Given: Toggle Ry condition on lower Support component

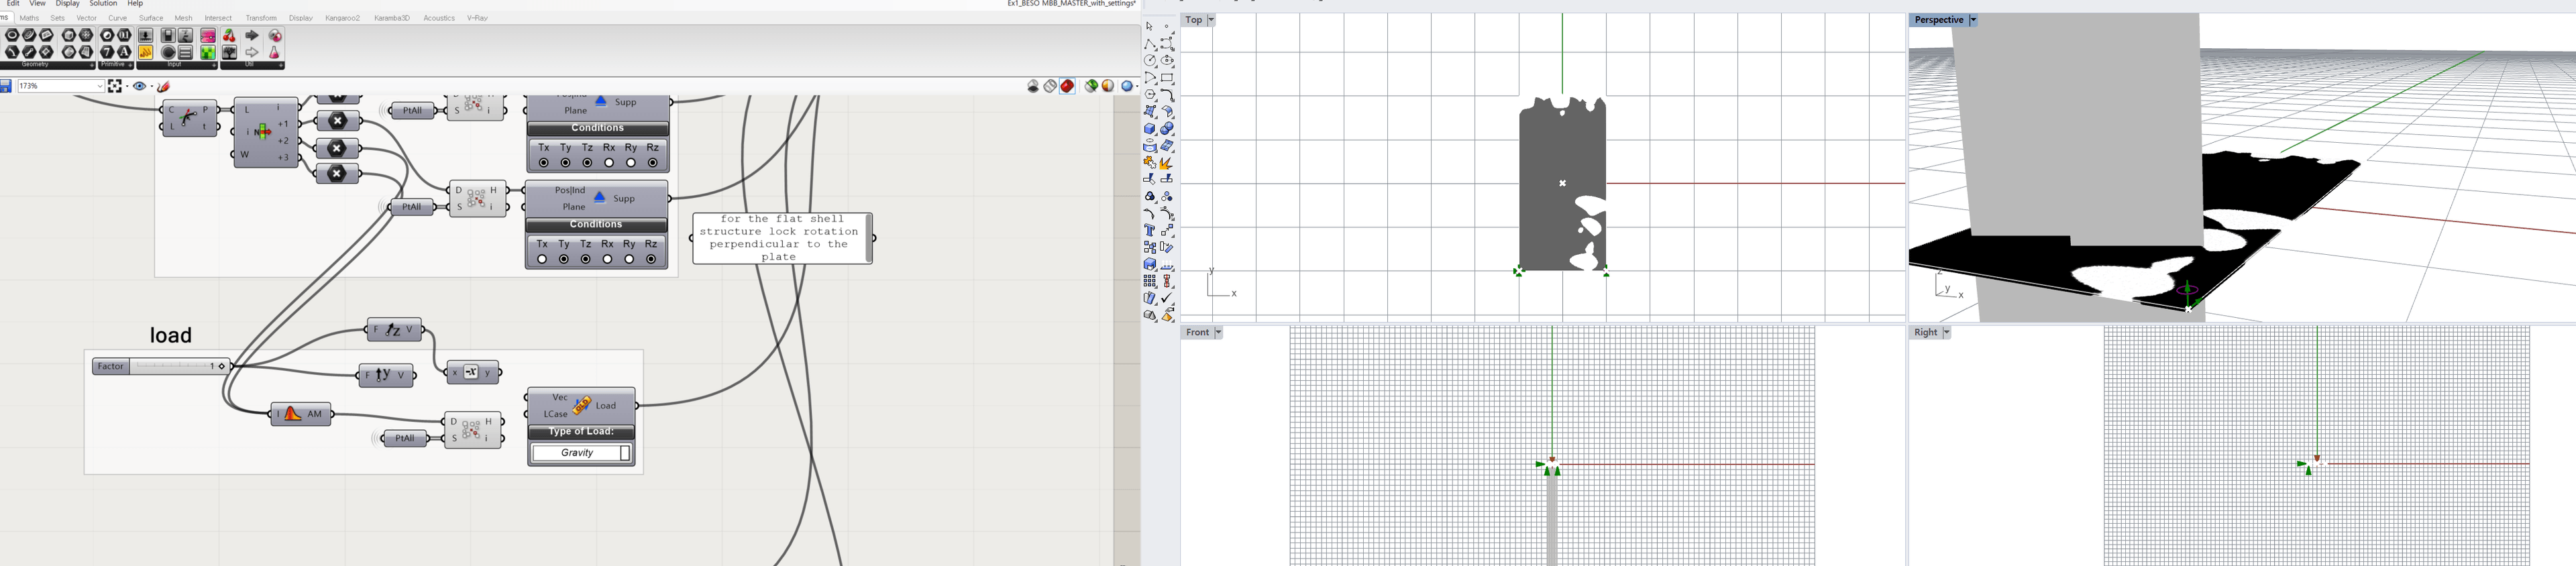Looking at the screenshot, I should pos(630,259).
